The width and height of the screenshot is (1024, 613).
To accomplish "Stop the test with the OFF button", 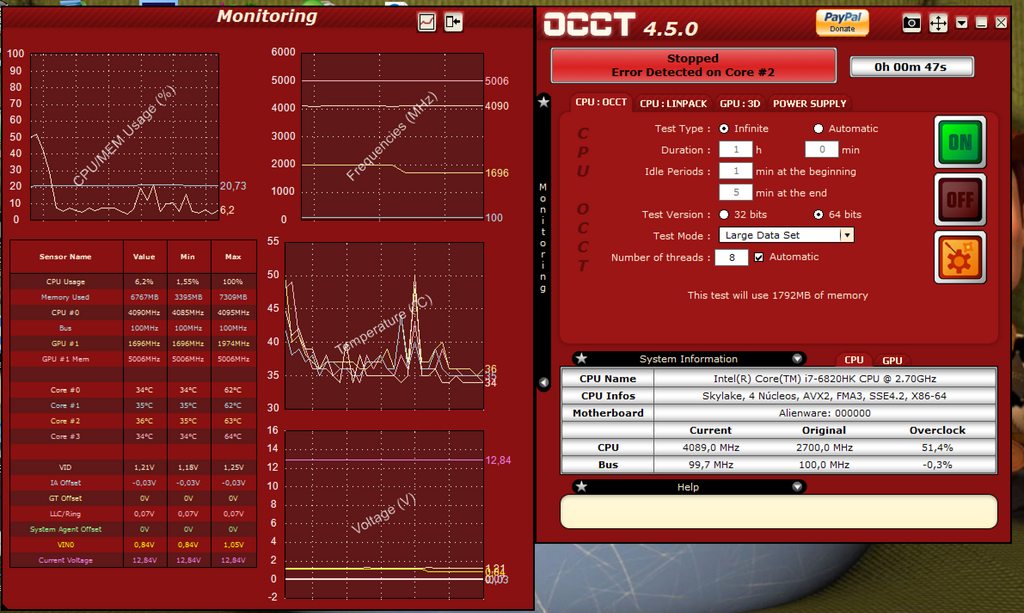I will (960, 200).
